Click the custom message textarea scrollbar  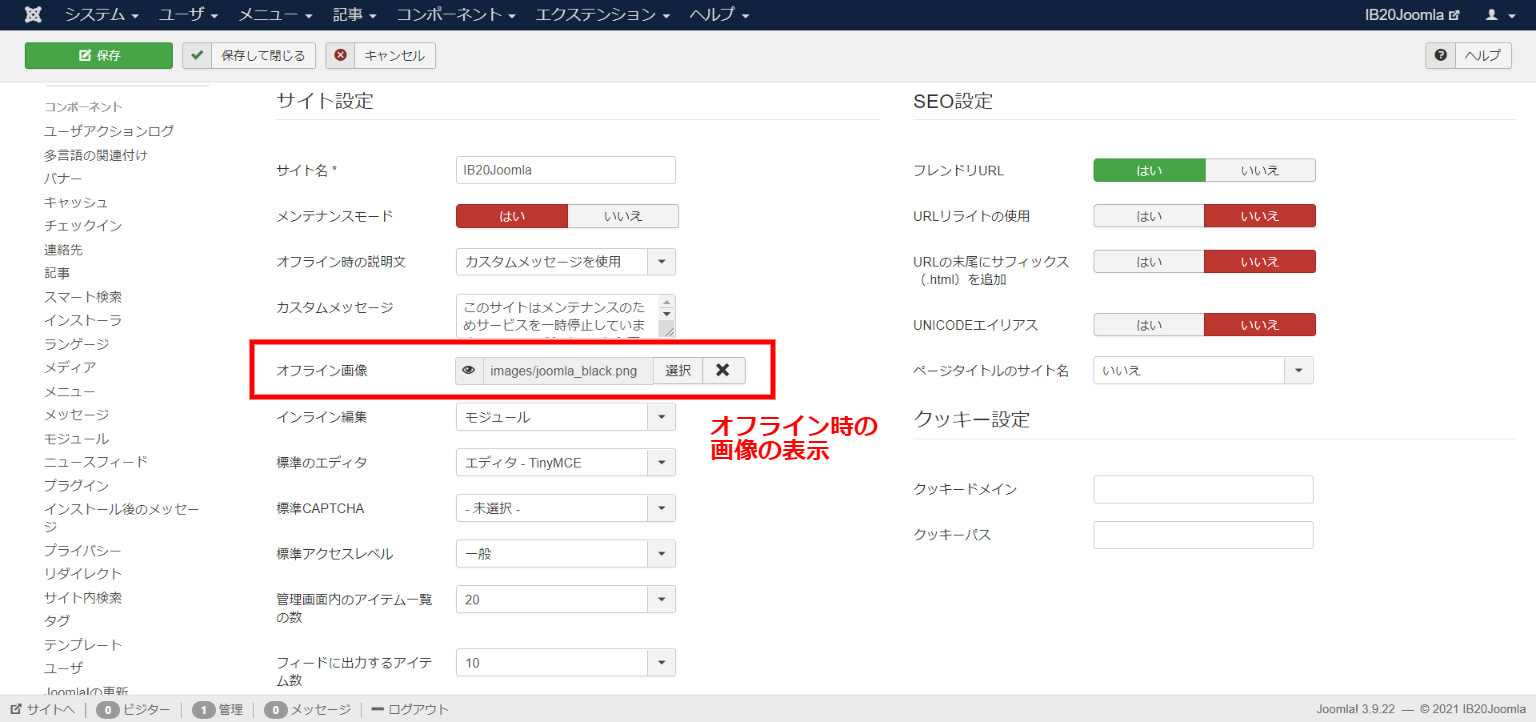click(667, 316)
